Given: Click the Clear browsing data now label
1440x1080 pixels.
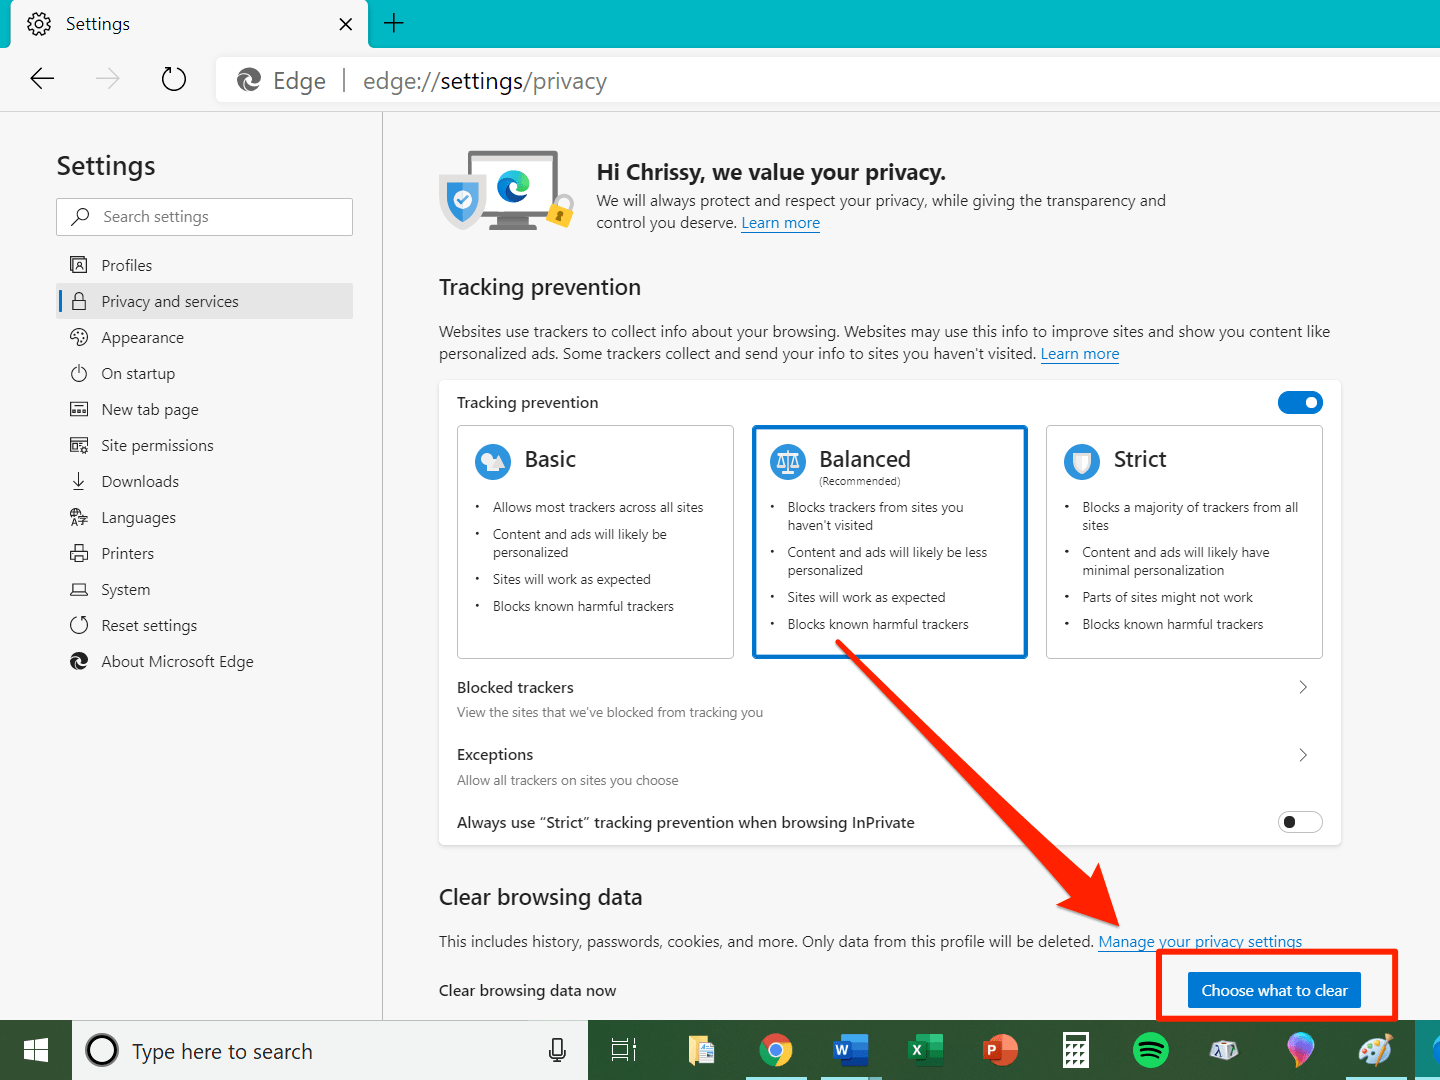Looking at the screenshot, I should click(527, 990).
